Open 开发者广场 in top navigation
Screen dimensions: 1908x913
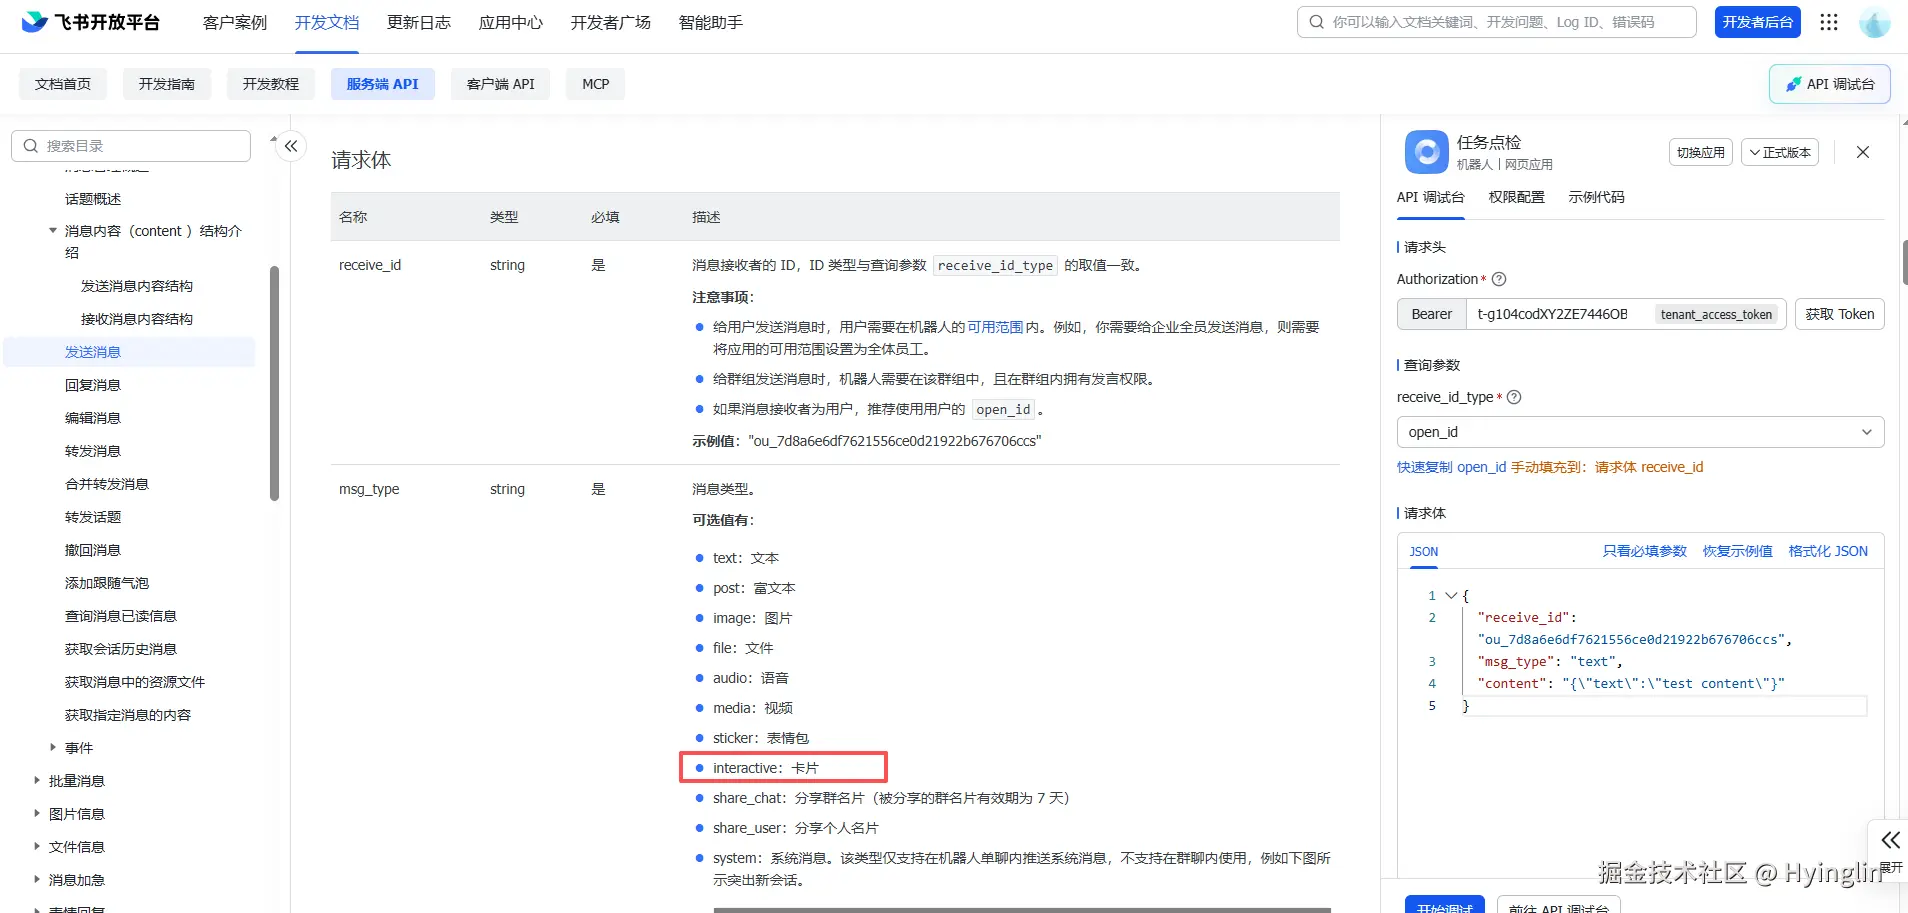[611, 22]
